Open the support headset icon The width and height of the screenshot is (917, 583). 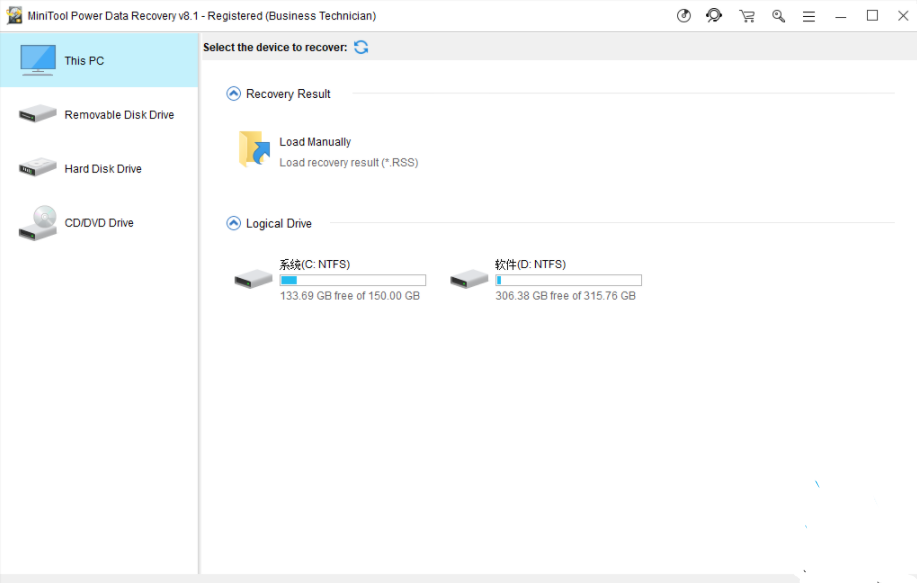click(714, 15)
